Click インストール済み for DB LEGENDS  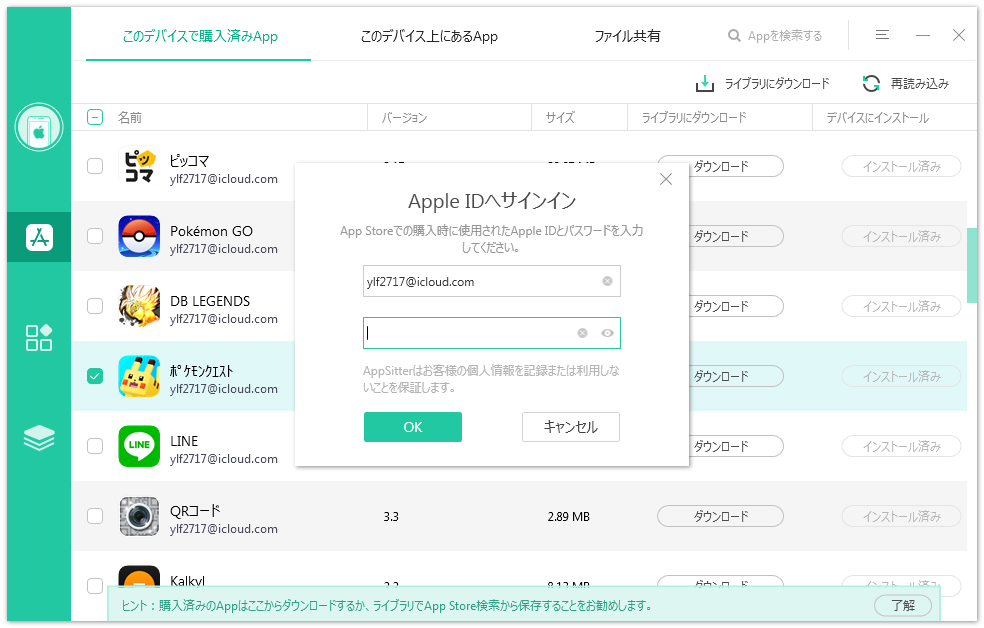tap(901, 306)
